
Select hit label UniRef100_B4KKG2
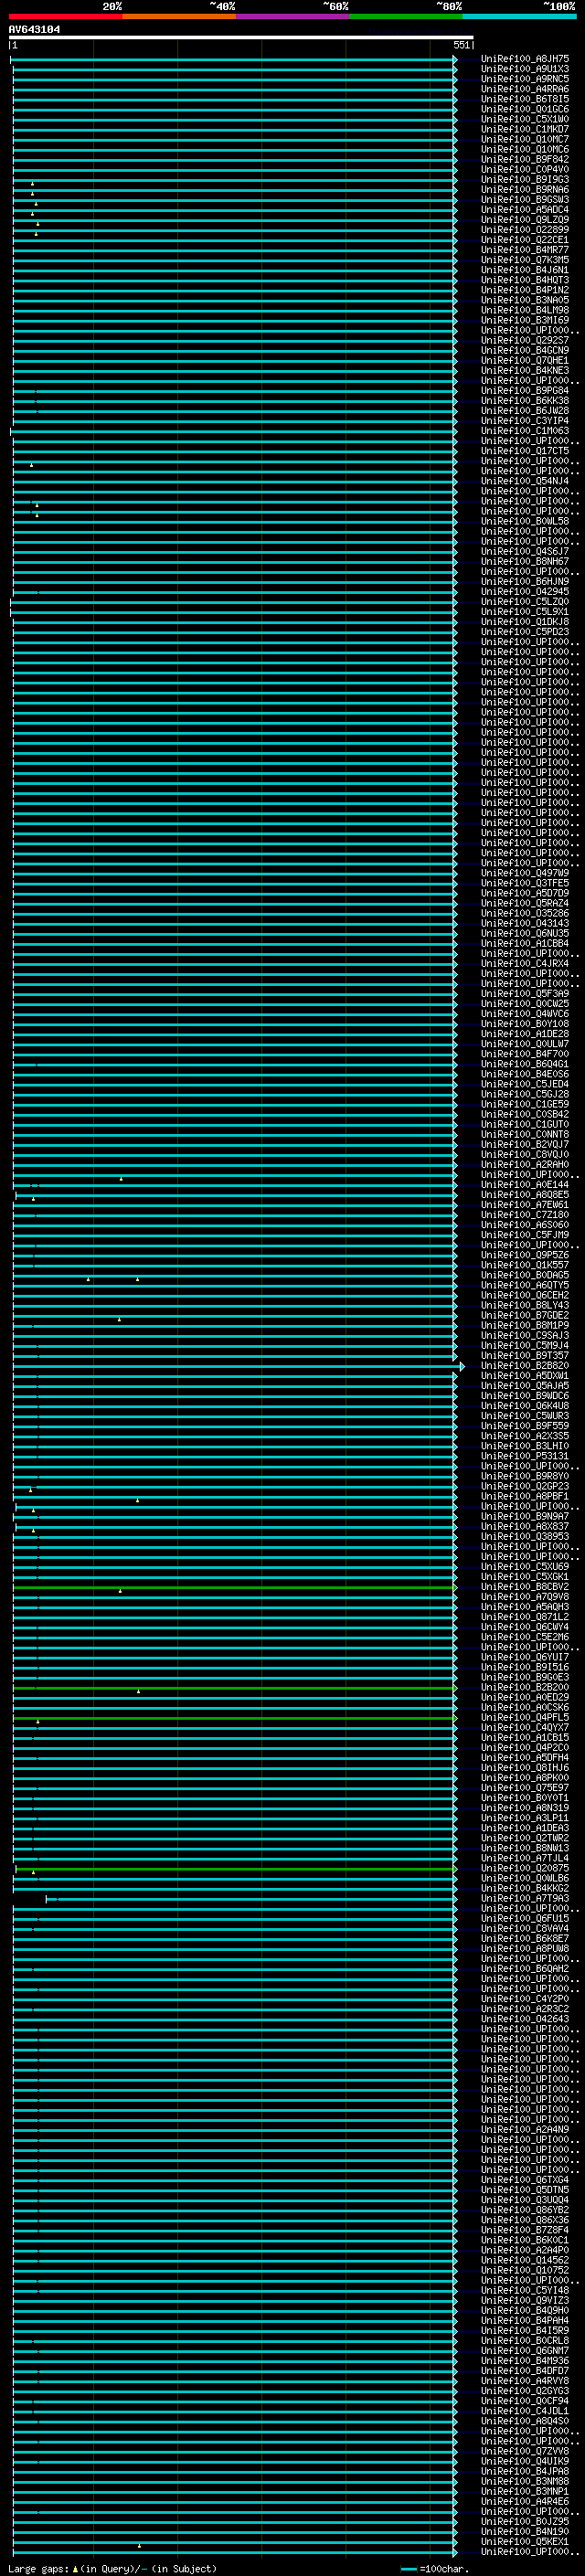(x=524, y=1888)
